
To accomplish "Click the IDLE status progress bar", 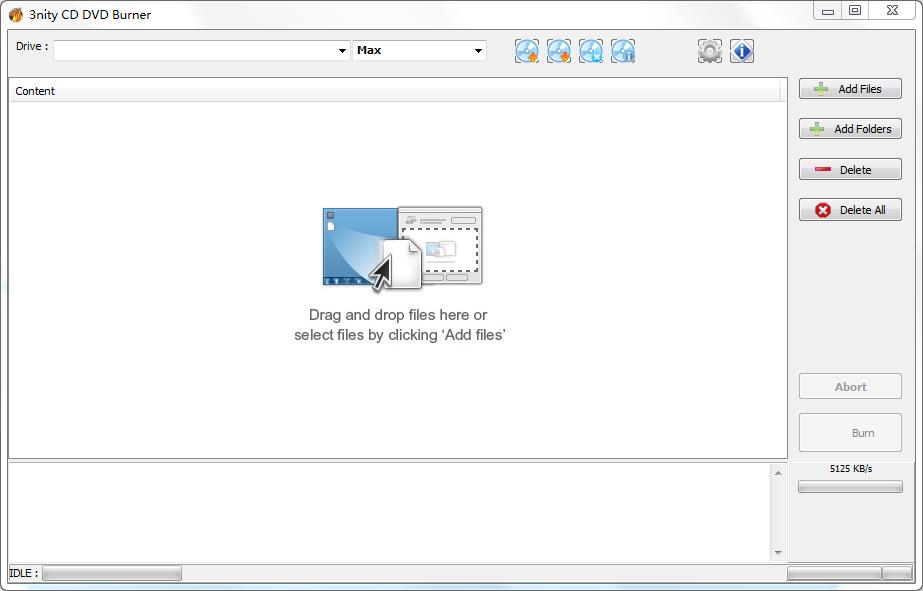I will pos(112,574).
